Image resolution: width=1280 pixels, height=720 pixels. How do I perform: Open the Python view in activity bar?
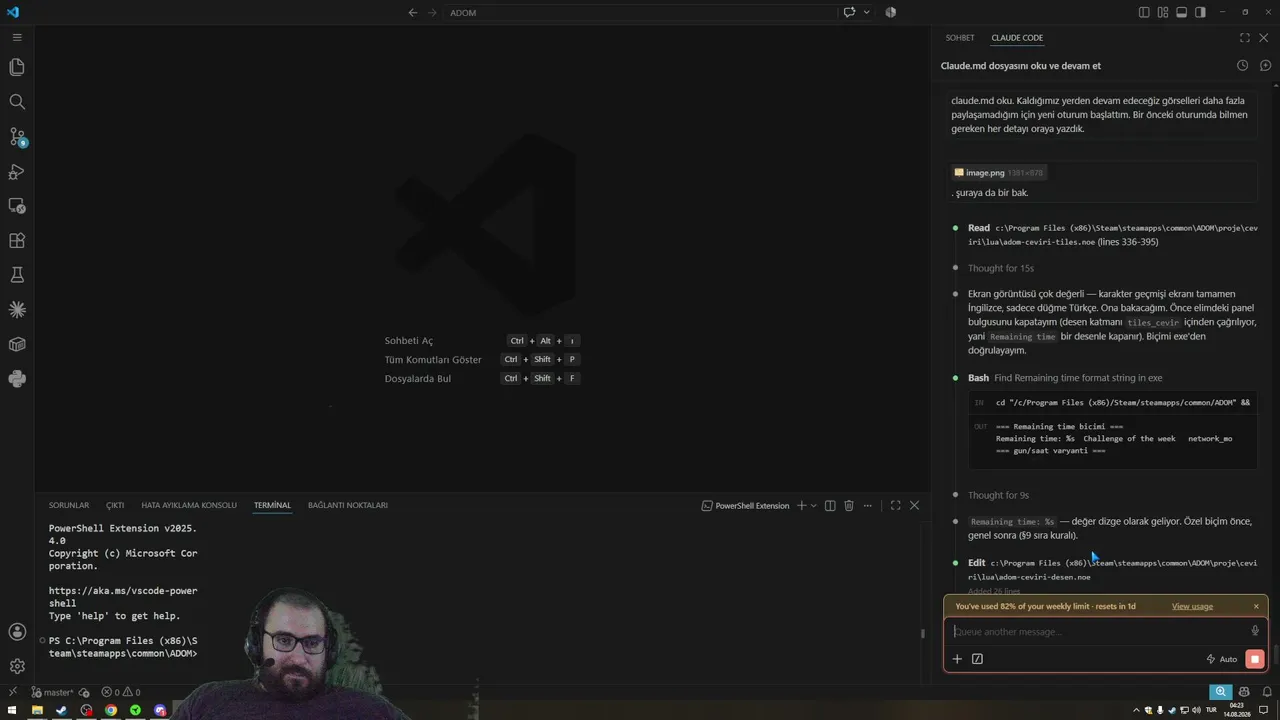tap(17, 379)
